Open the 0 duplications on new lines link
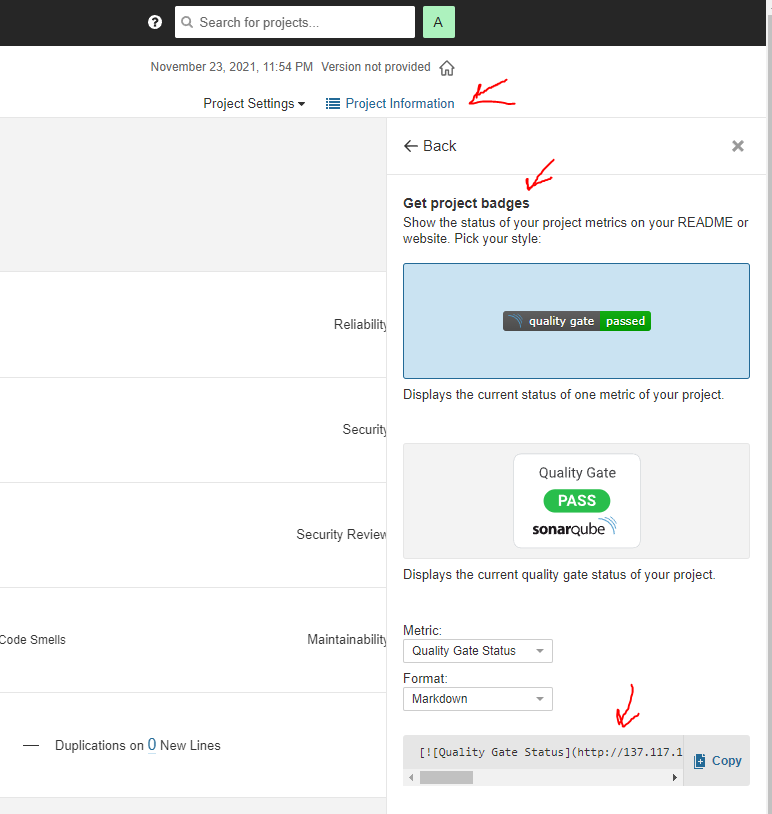Image resolution: width=772 pixels, height=814 pixels. pos(152,745)
